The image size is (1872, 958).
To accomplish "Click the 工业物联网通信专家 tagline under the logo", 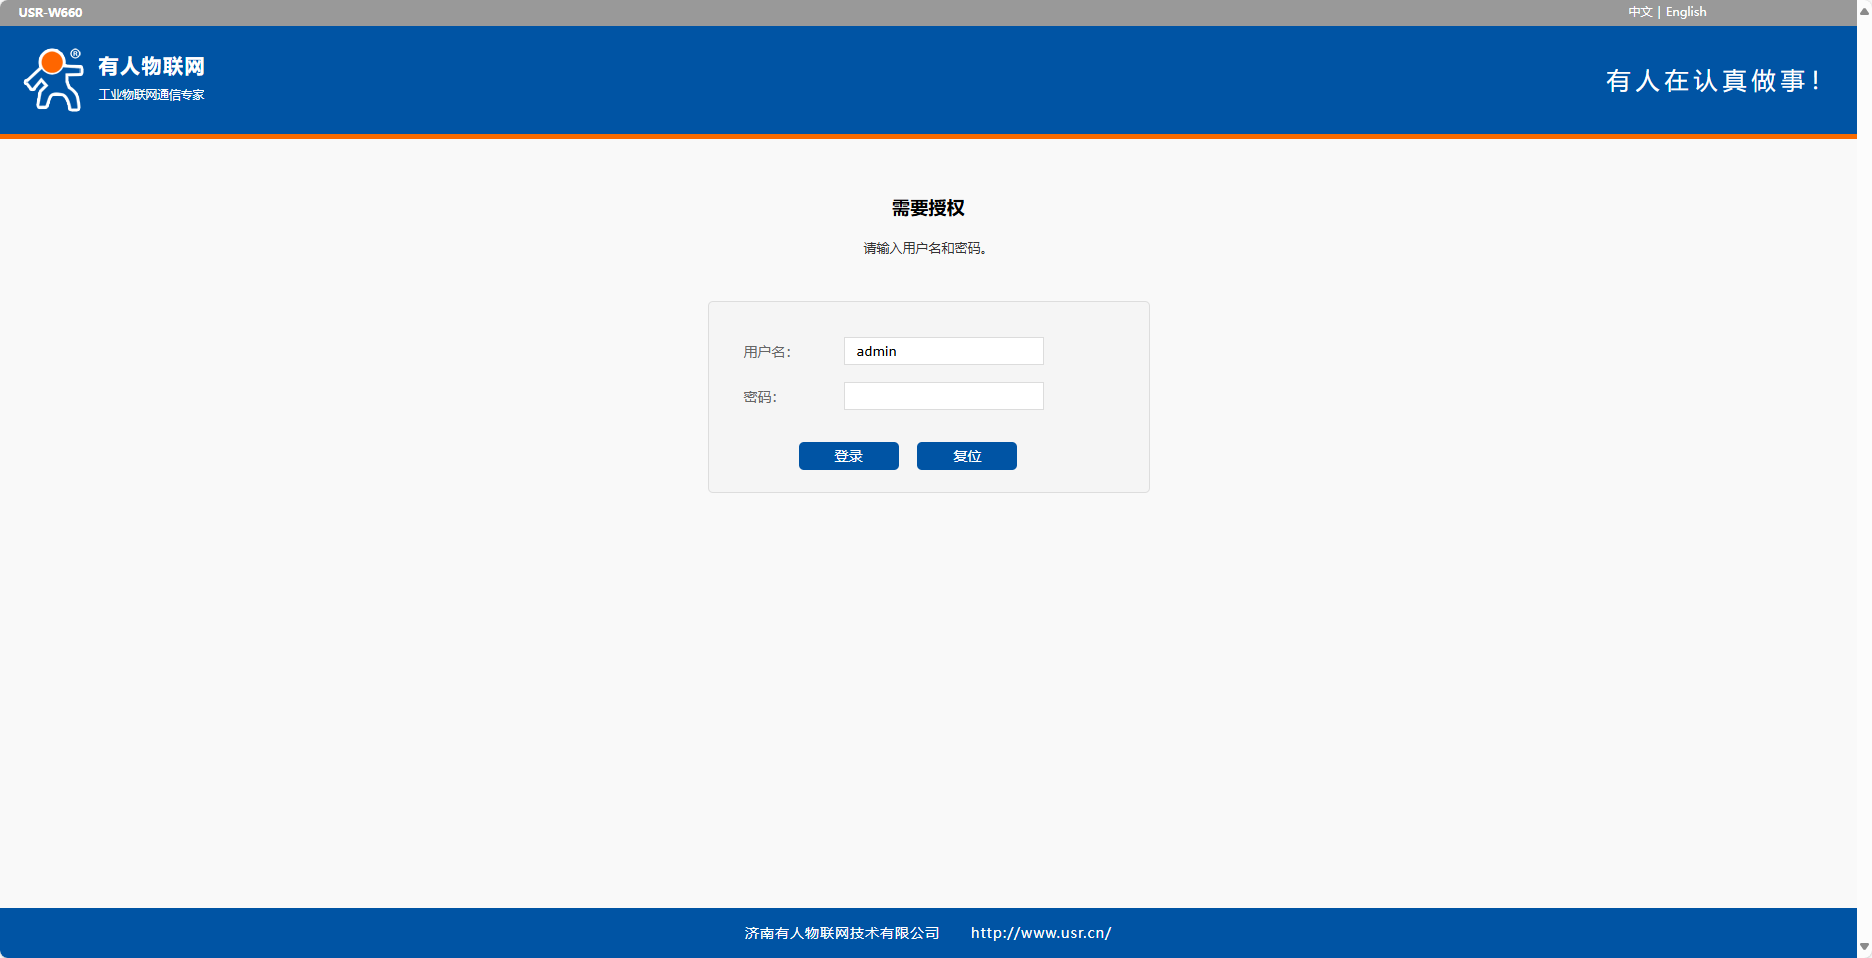I will pos(151,95).
